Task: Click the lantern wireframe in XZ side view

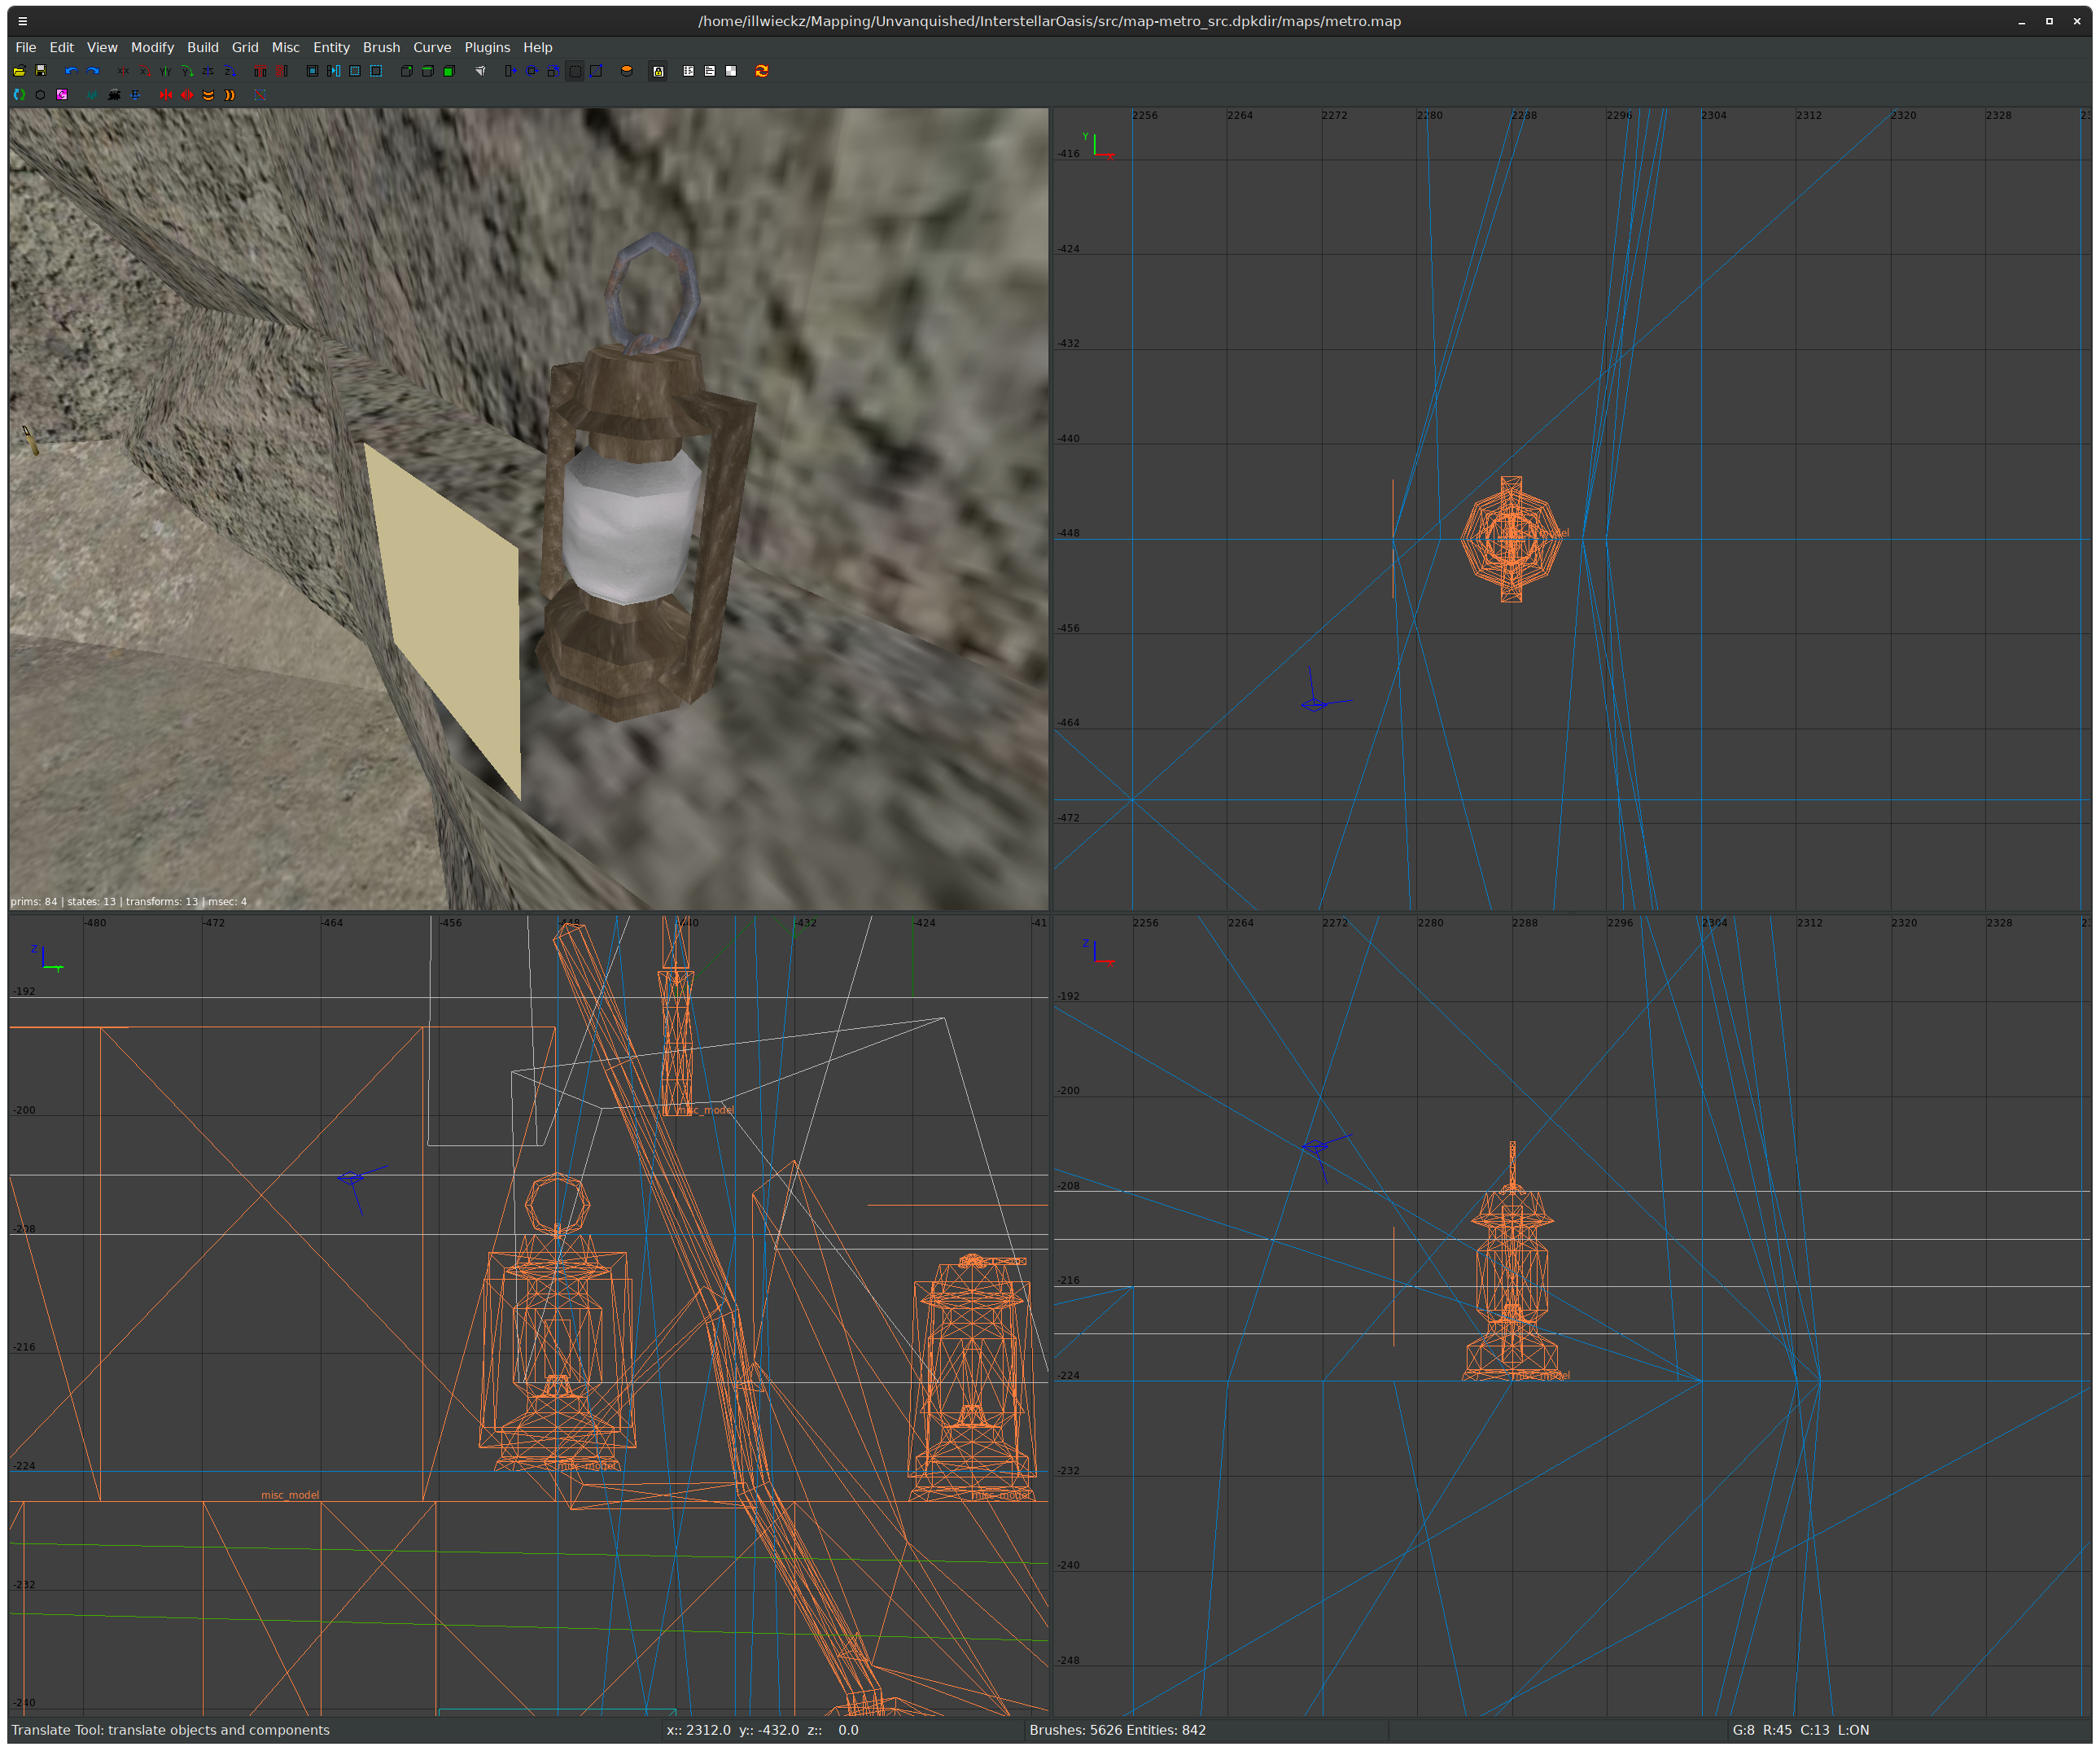Action: (1512, 1262)
